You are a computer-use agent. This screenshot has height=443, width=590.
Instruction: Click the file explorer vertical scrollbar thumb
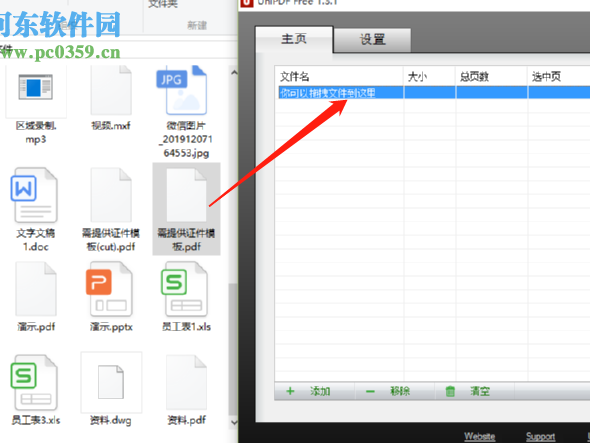[x=233, y=350]
